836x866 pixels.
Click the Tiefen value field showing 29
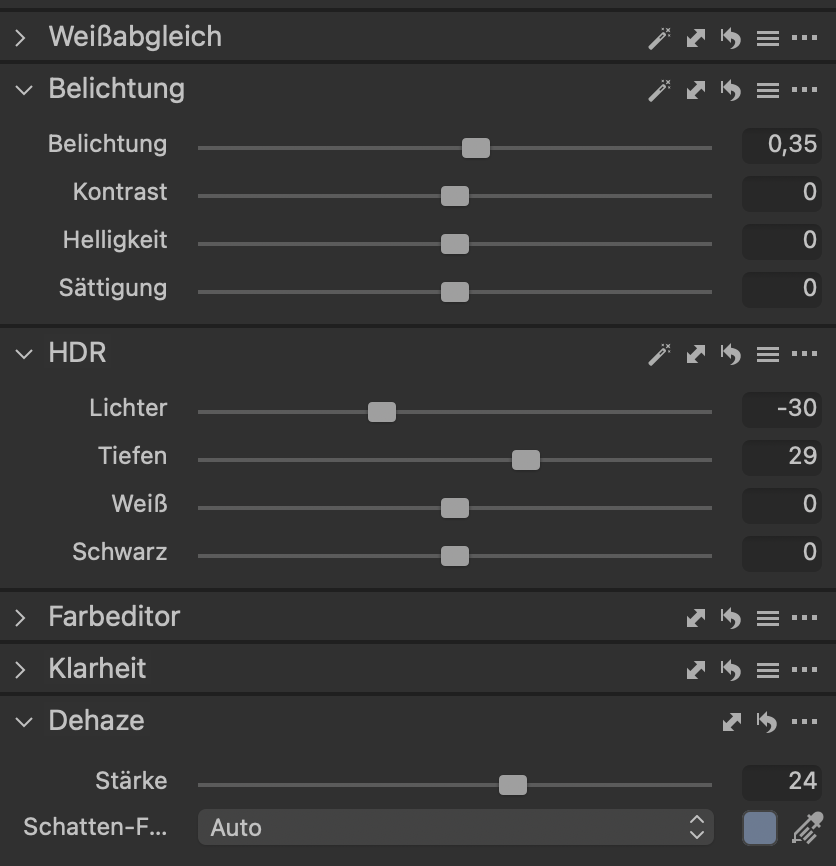pos(782,457)
